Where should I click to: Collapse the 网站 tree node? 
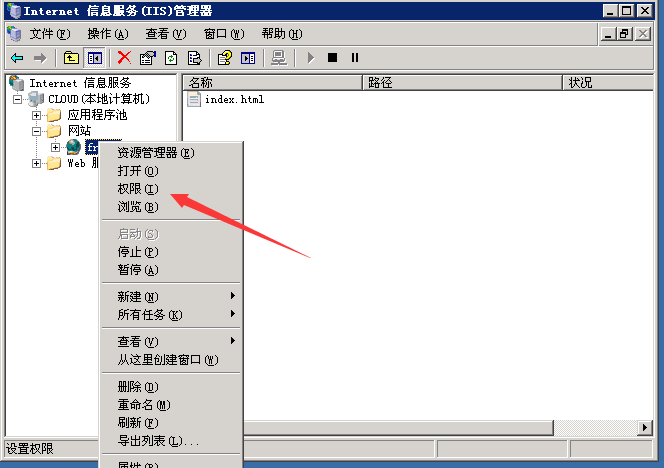point(36,131)
